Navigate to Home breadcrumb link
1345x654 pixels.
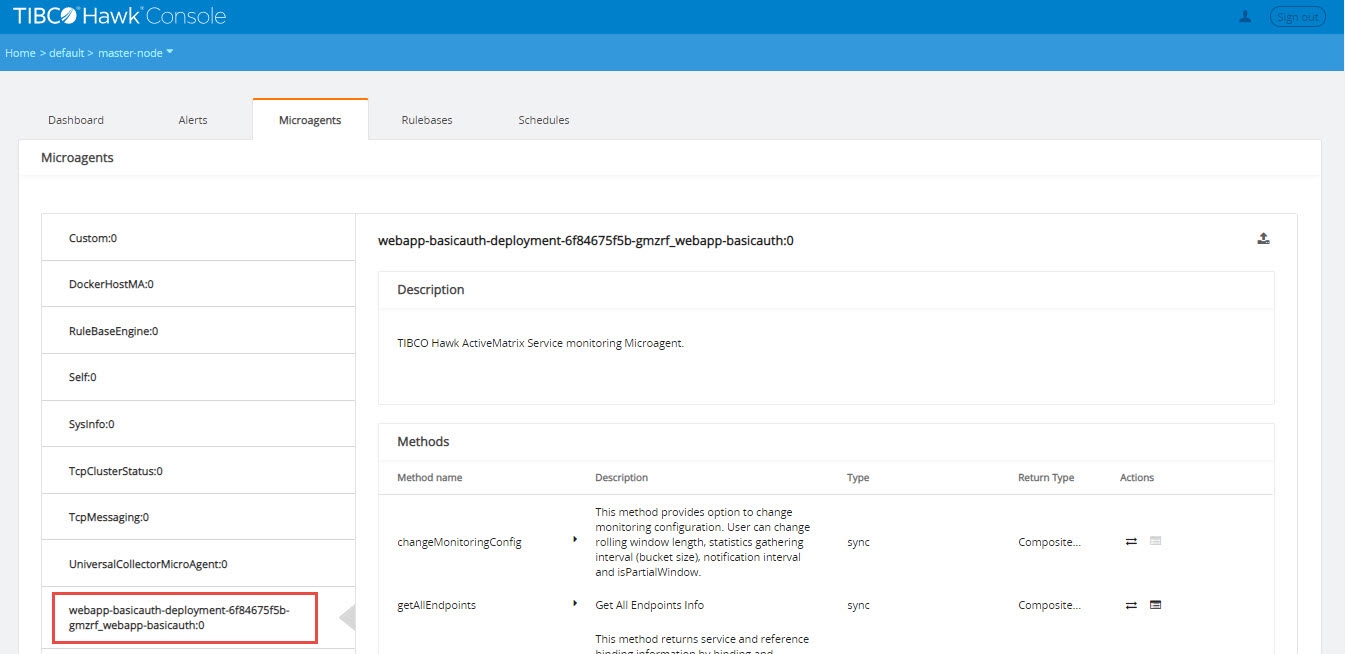point(20,53)
